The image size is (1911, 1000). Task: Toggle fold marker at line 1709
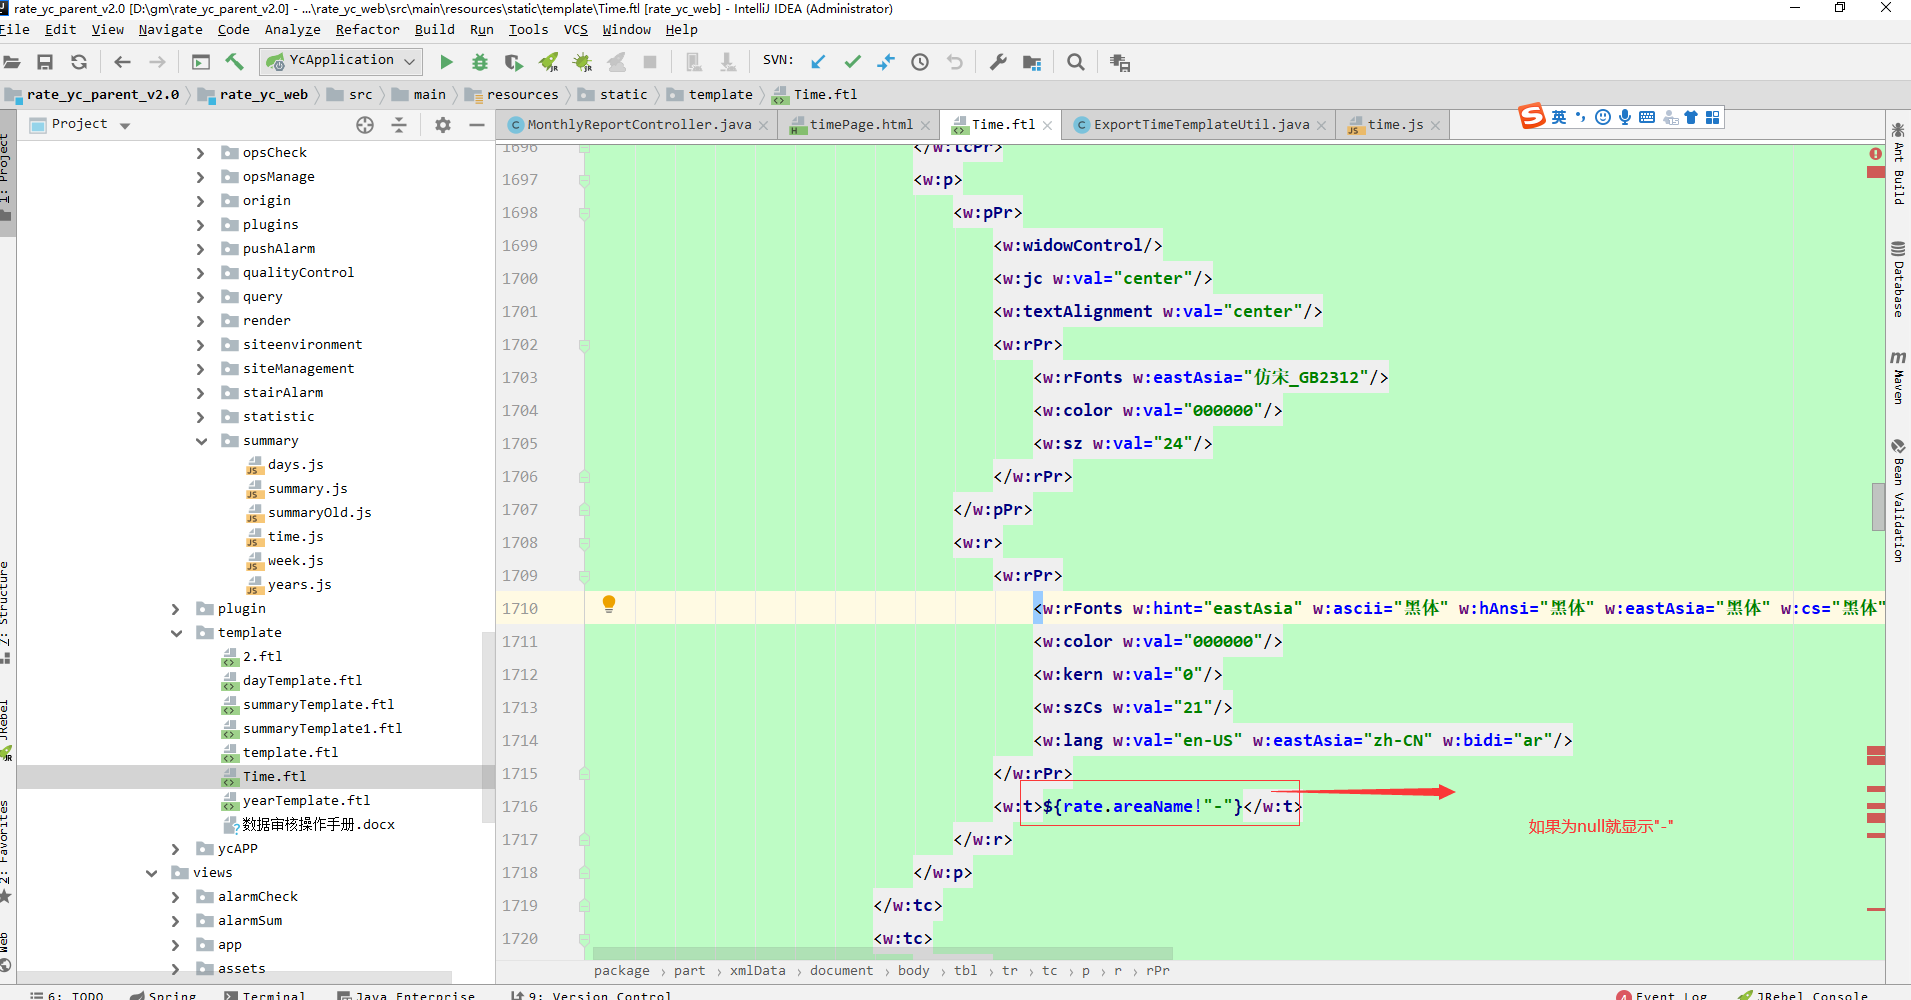tap(585, 576)
